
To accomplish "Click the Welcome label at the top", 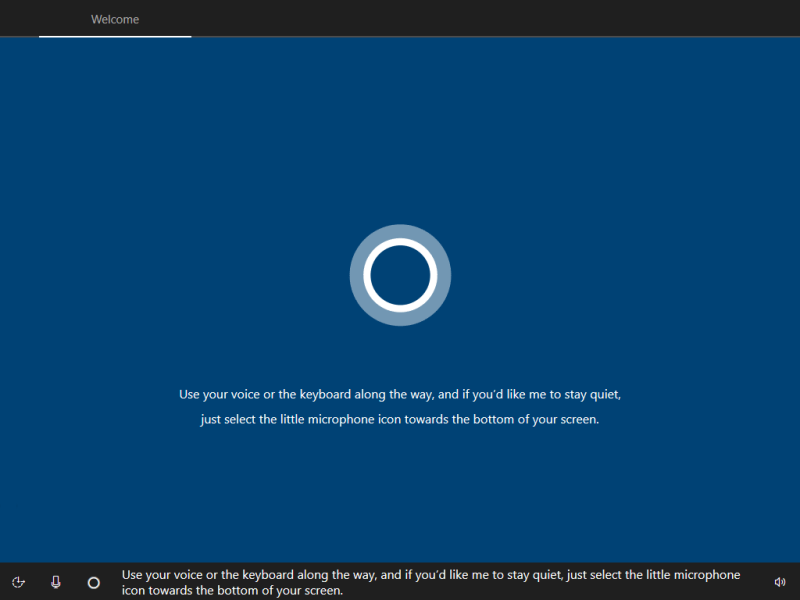I will click(114, 19).
